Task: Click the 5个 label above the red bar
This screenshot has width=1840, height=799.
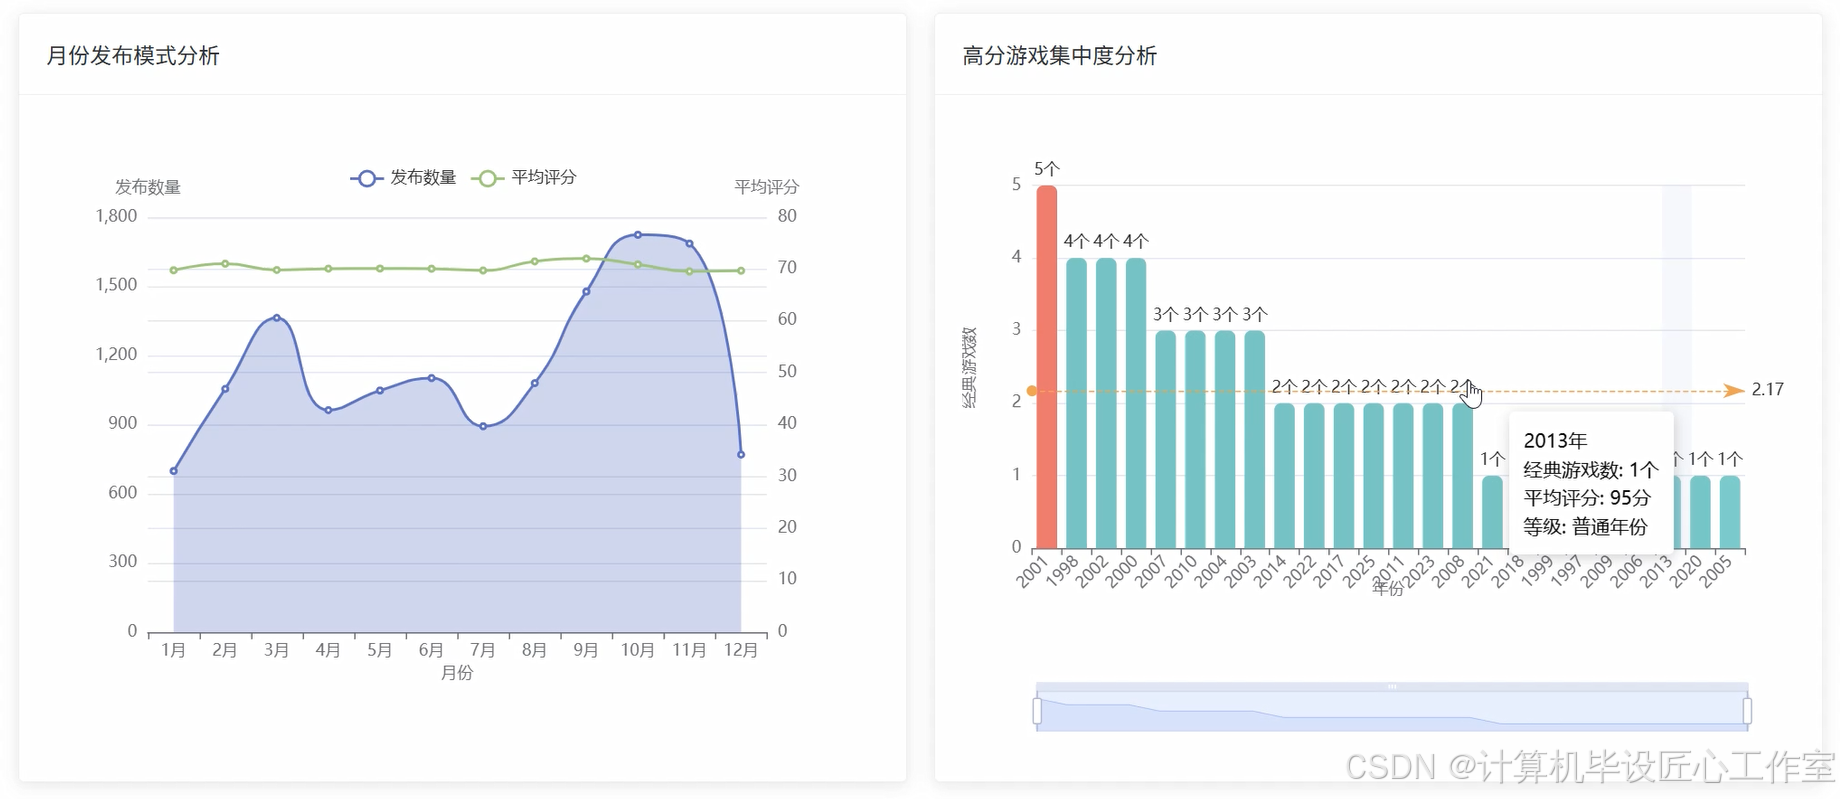Action: coord(1047,169)
